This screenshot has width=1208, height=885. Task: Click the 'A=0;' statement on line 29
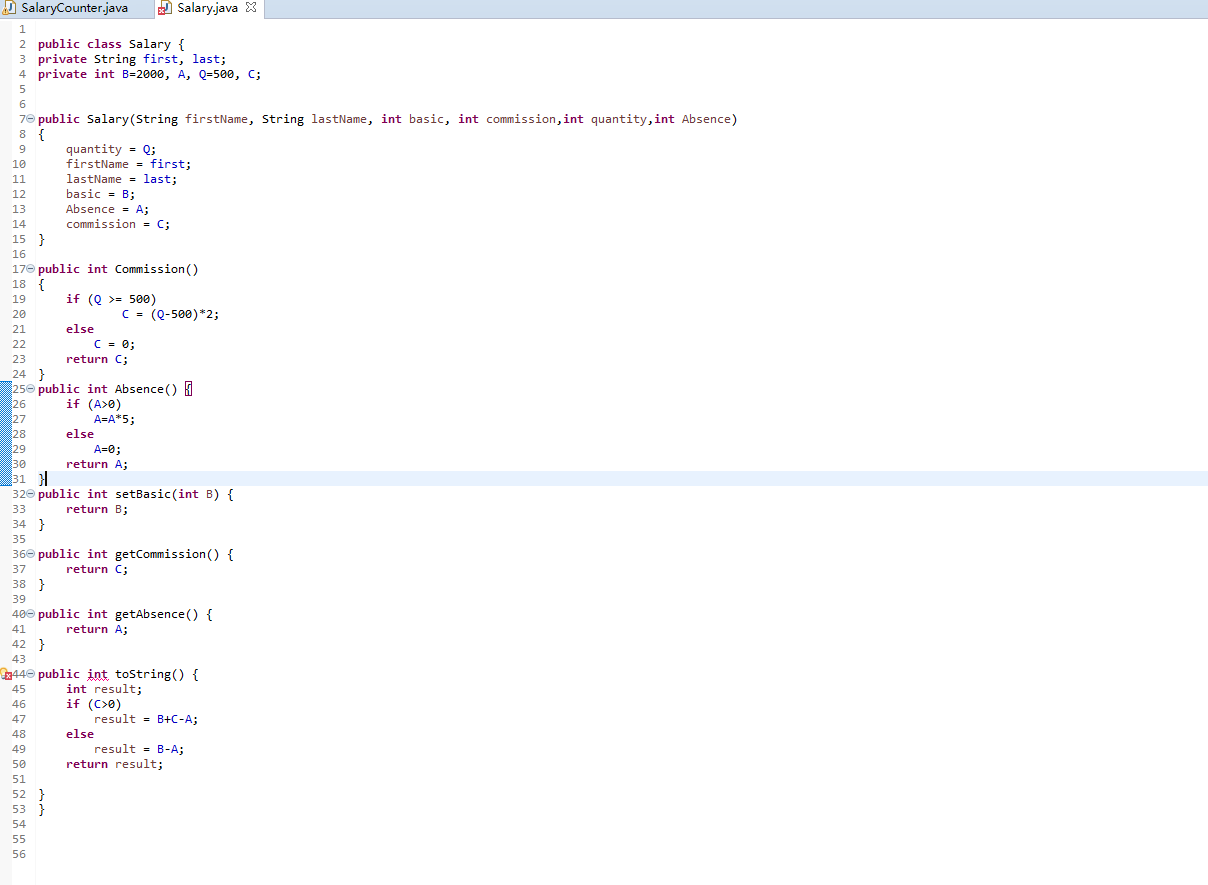tap(107, 449)
